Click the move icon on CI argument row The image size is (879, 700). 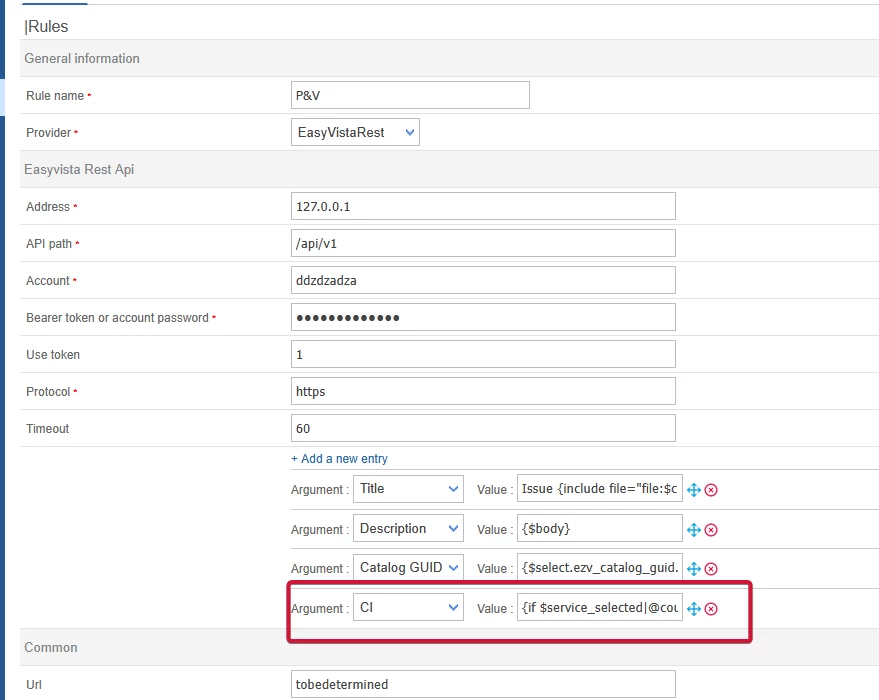[694, 609]
